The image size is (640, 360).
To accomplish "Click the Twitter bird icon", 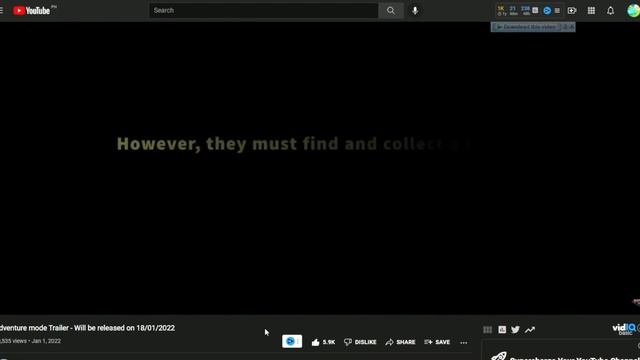I will pos(516,329).
